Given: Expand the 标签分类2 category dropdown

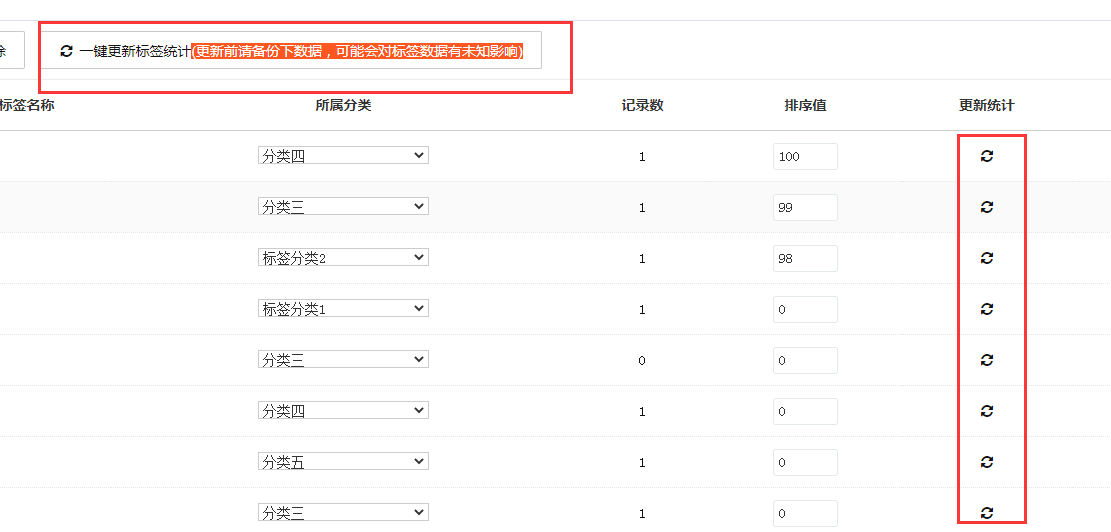Looking at the screenshot, I should (x=343, y=258).
